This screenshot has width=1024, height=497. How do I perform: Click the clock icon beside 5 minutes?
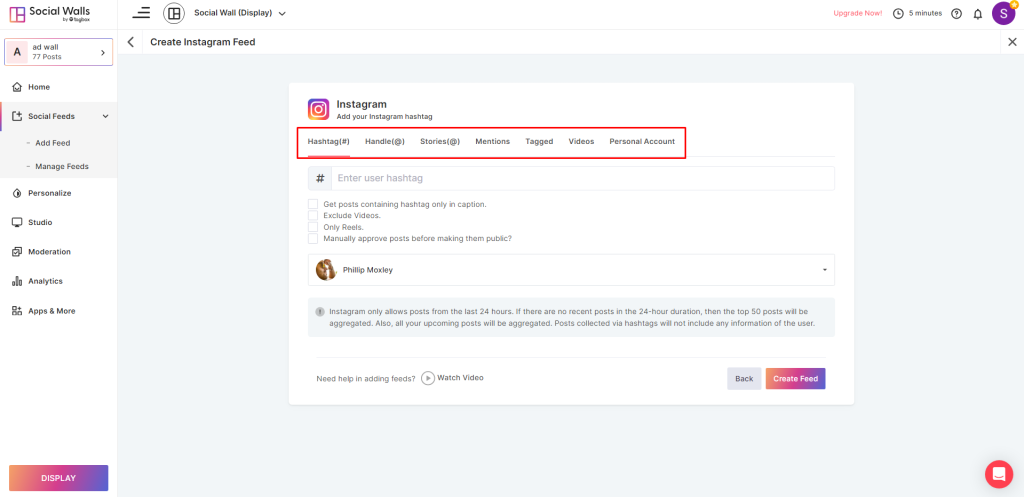click(x=899, y=14)
